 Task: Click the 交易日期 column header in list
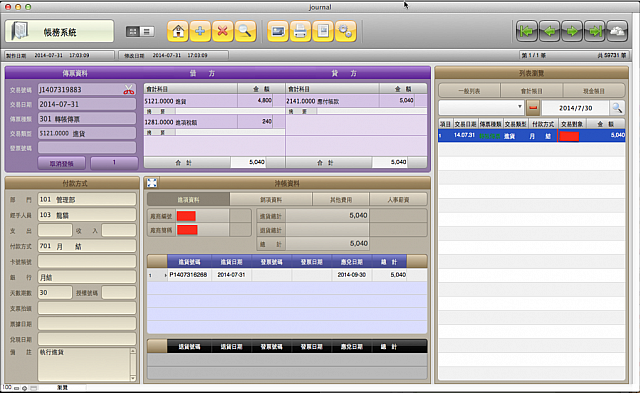pyautogui.click(x=465, y=124)
